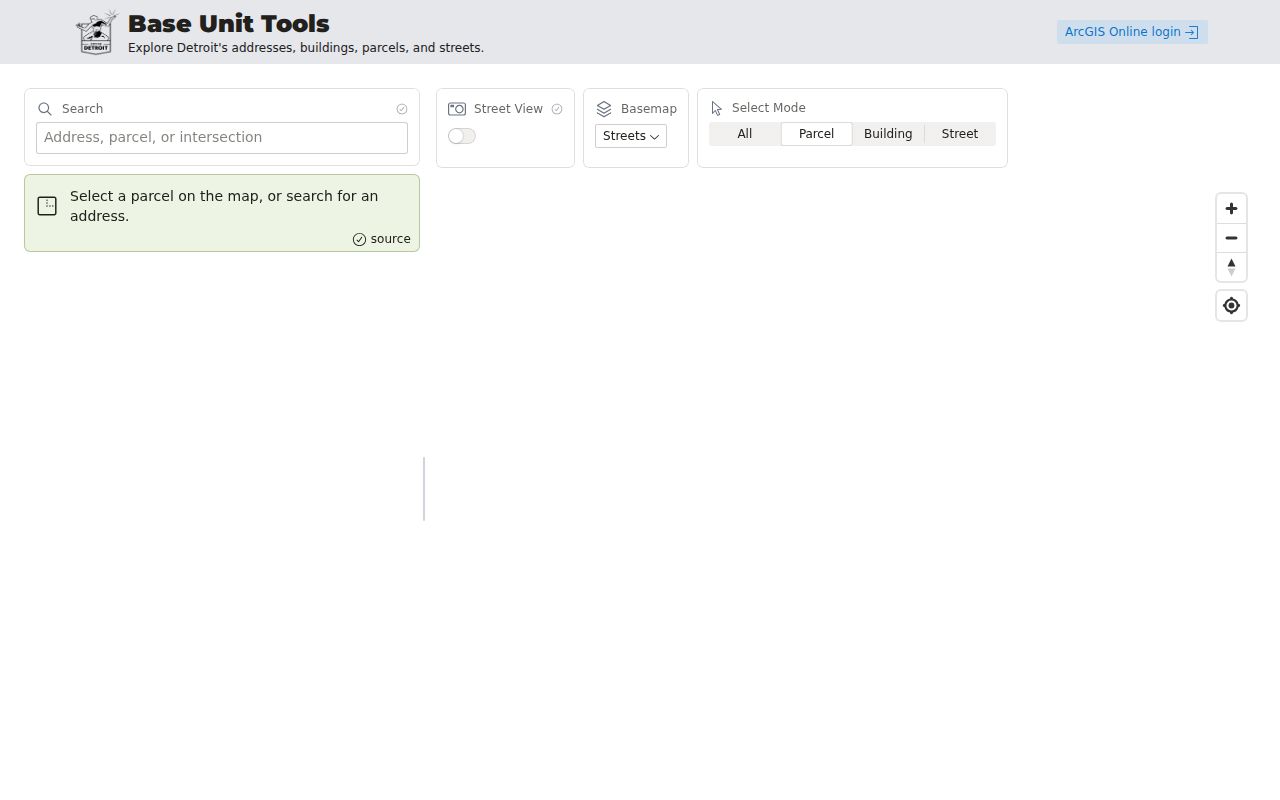
Task: Focus the address, parcel, or intersection field
Action: 222,138
